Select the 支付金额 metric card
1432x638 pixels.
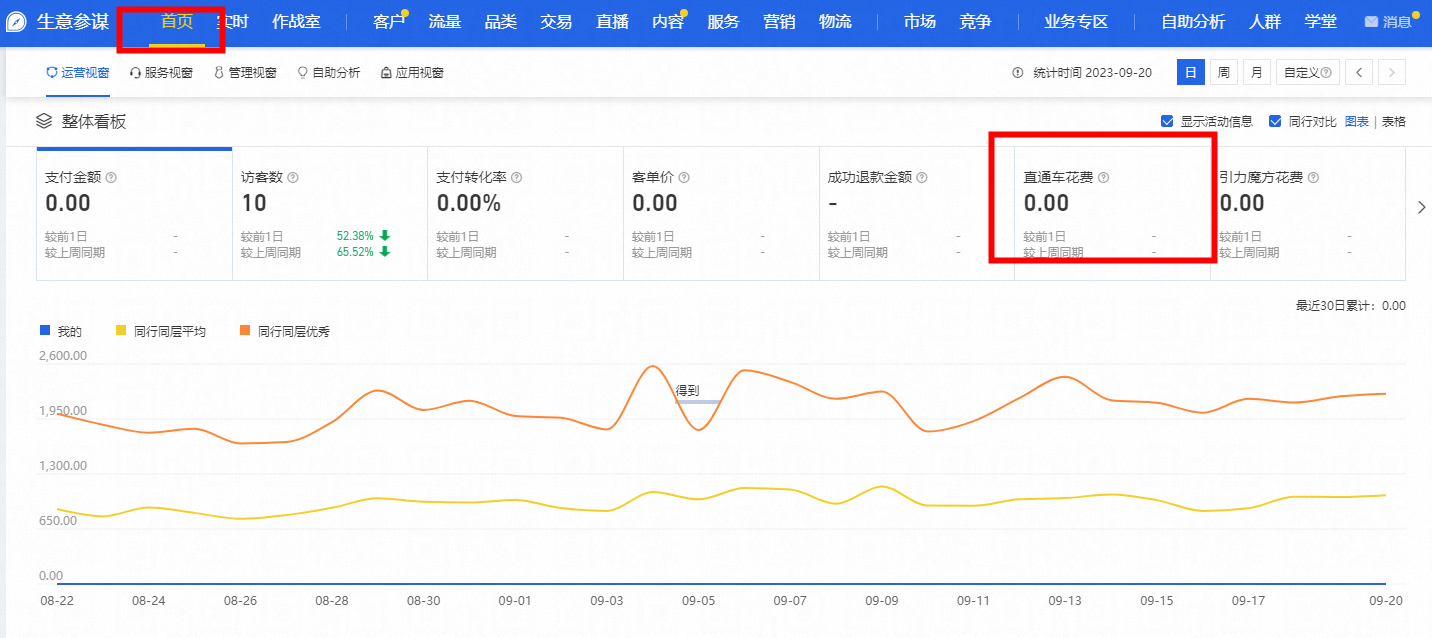[x=134, y=214]
